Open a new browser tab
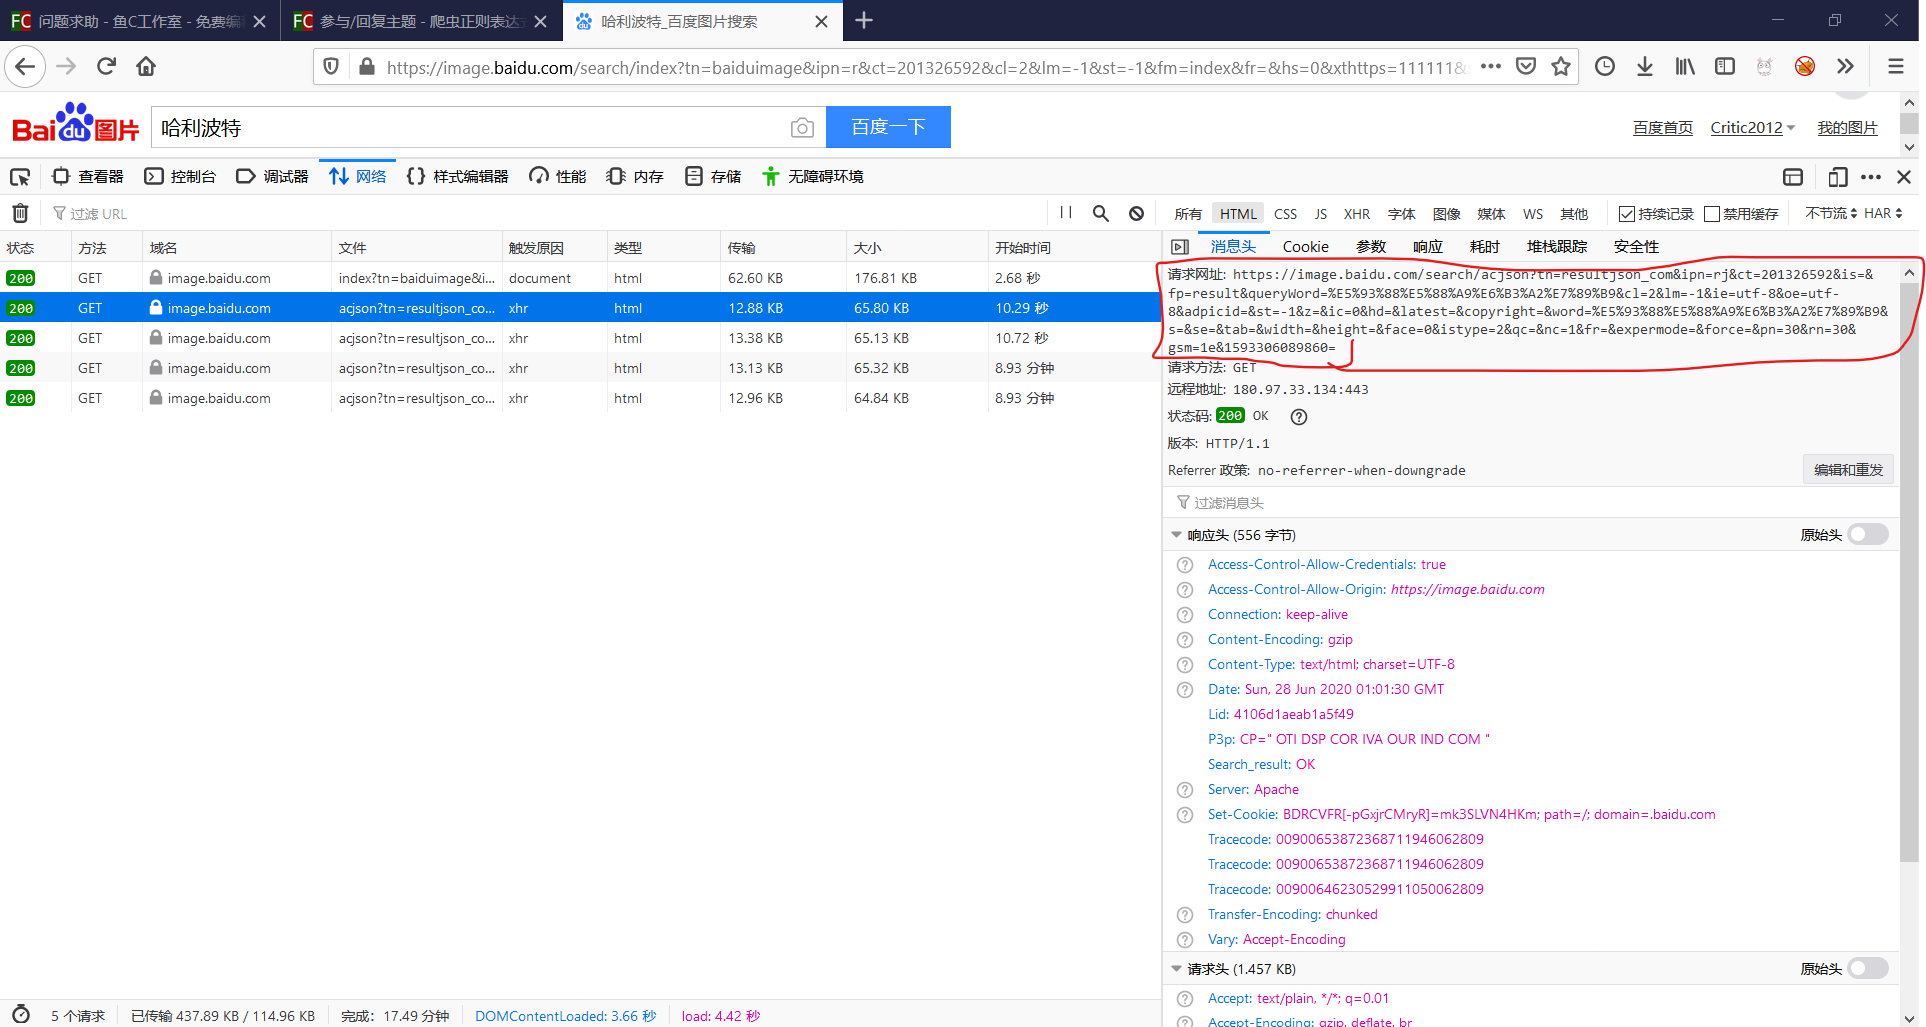This screenshot has width=1926, height=1027. coord(864,21)
